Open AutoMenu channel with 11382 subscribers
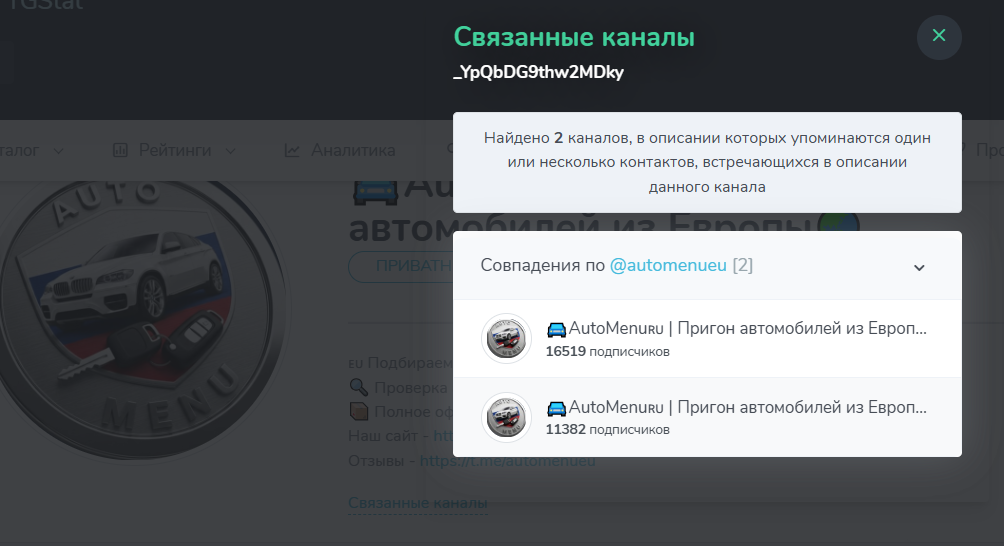This screenshot has width=1004, height=546. click(708, 417)
